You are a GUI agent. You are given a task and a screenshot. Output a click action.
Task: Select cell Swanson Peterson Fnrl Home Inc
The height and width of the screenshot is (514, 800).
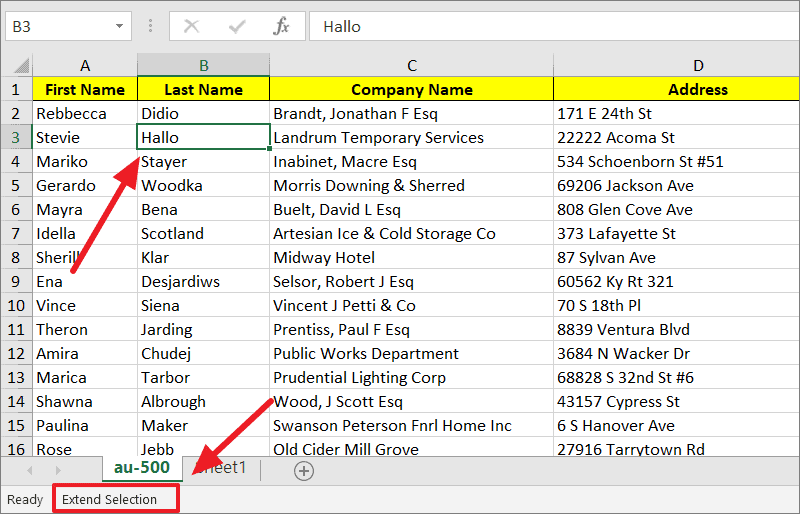tap(412, 425)
